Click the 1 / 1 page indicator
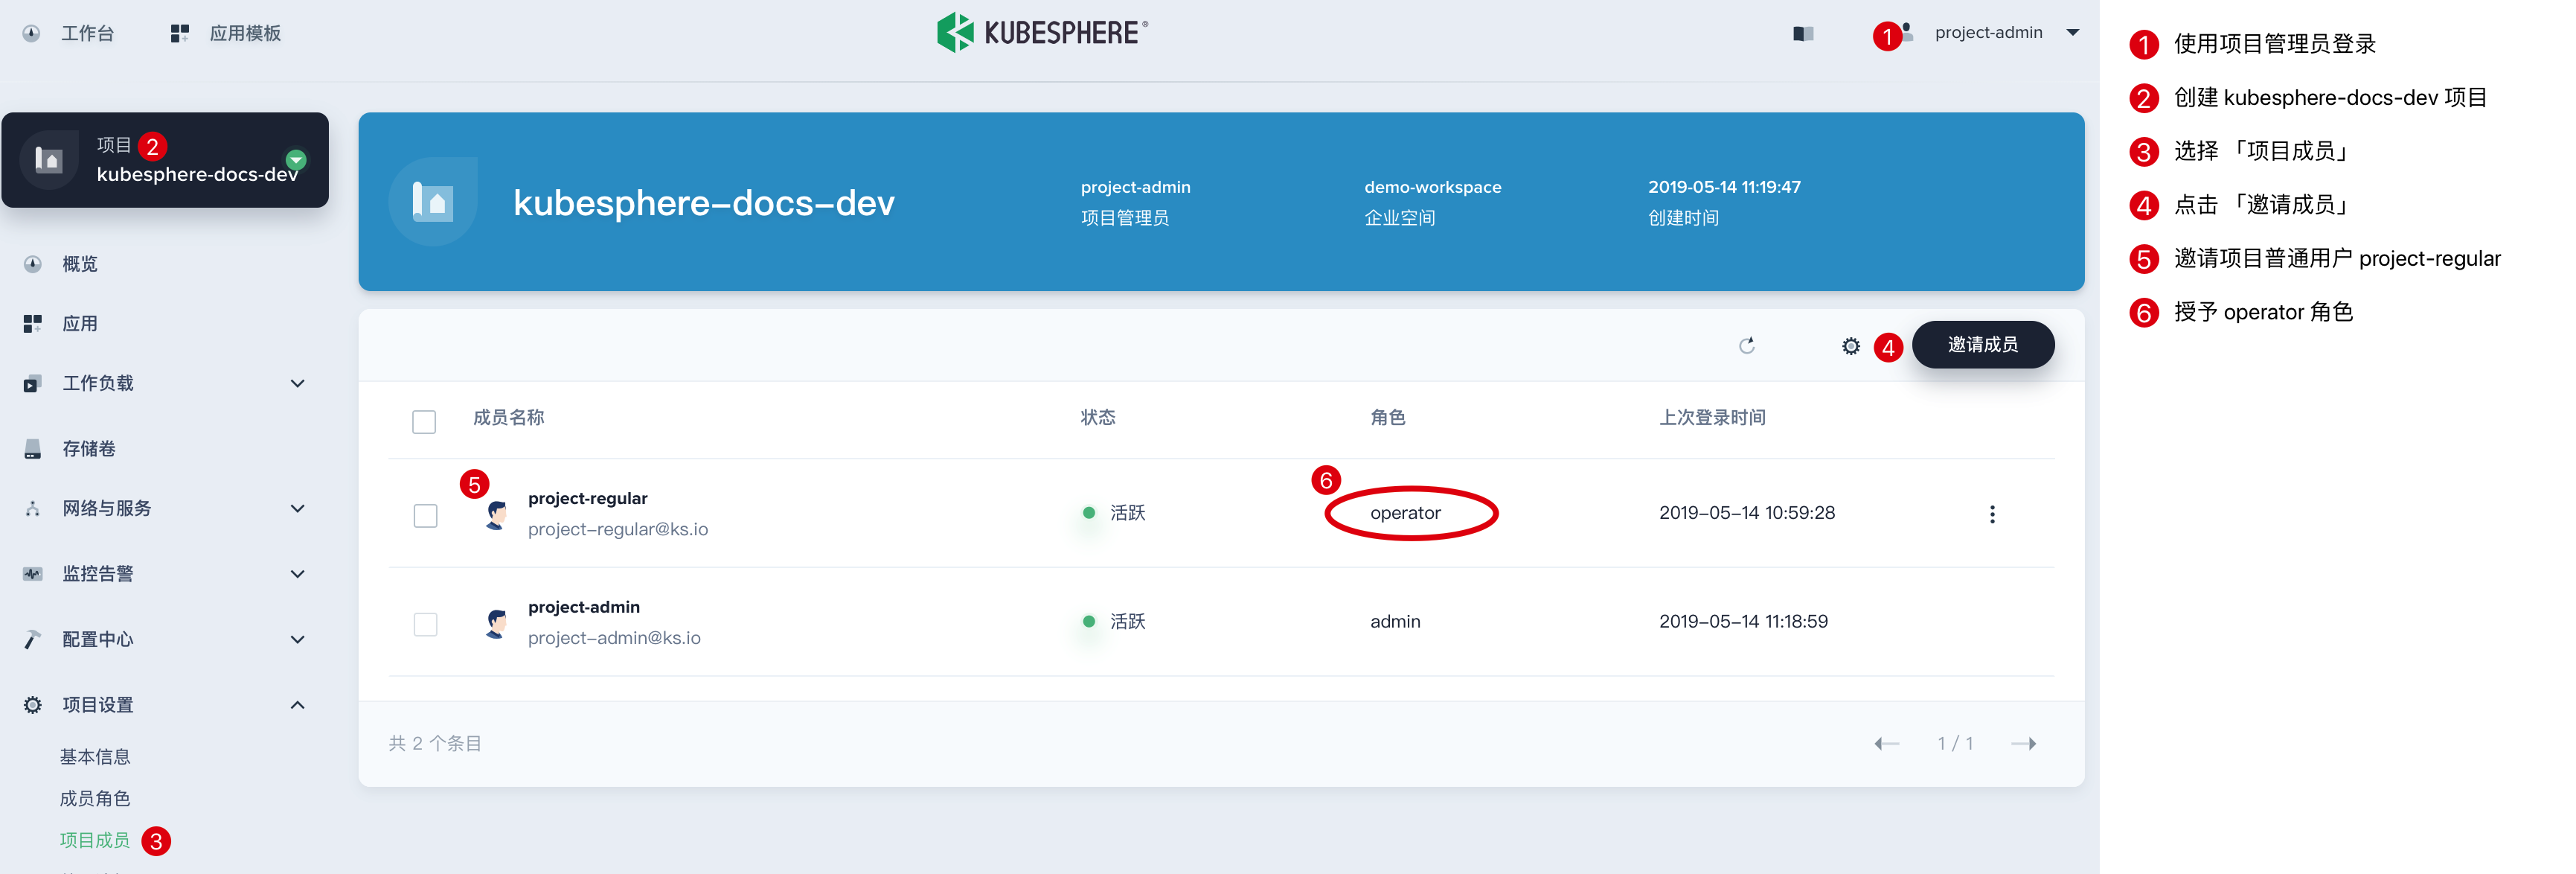The image size is (2576, 874). pyautogui.click(x=1955, y=743)
